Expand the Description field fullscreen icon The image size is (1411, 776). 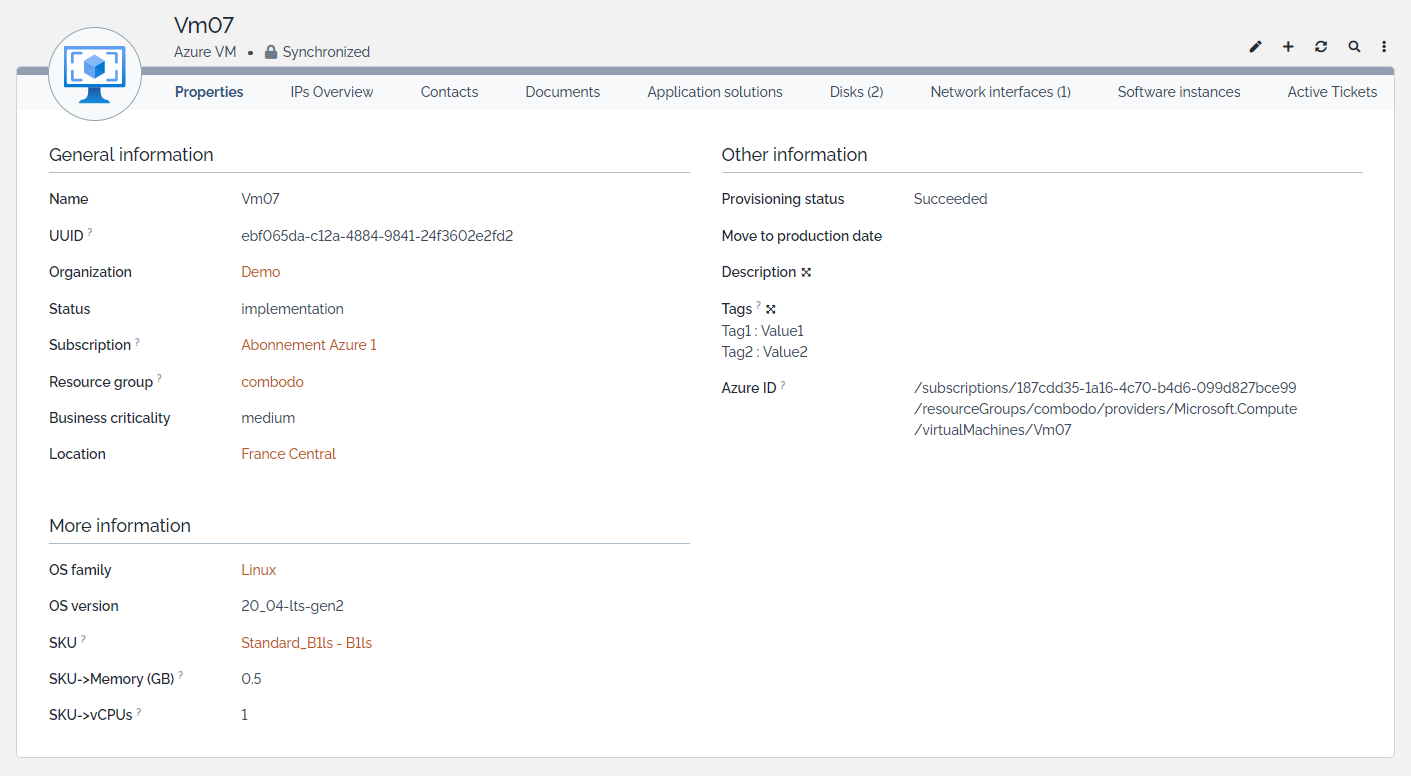(x=806, y=272)
